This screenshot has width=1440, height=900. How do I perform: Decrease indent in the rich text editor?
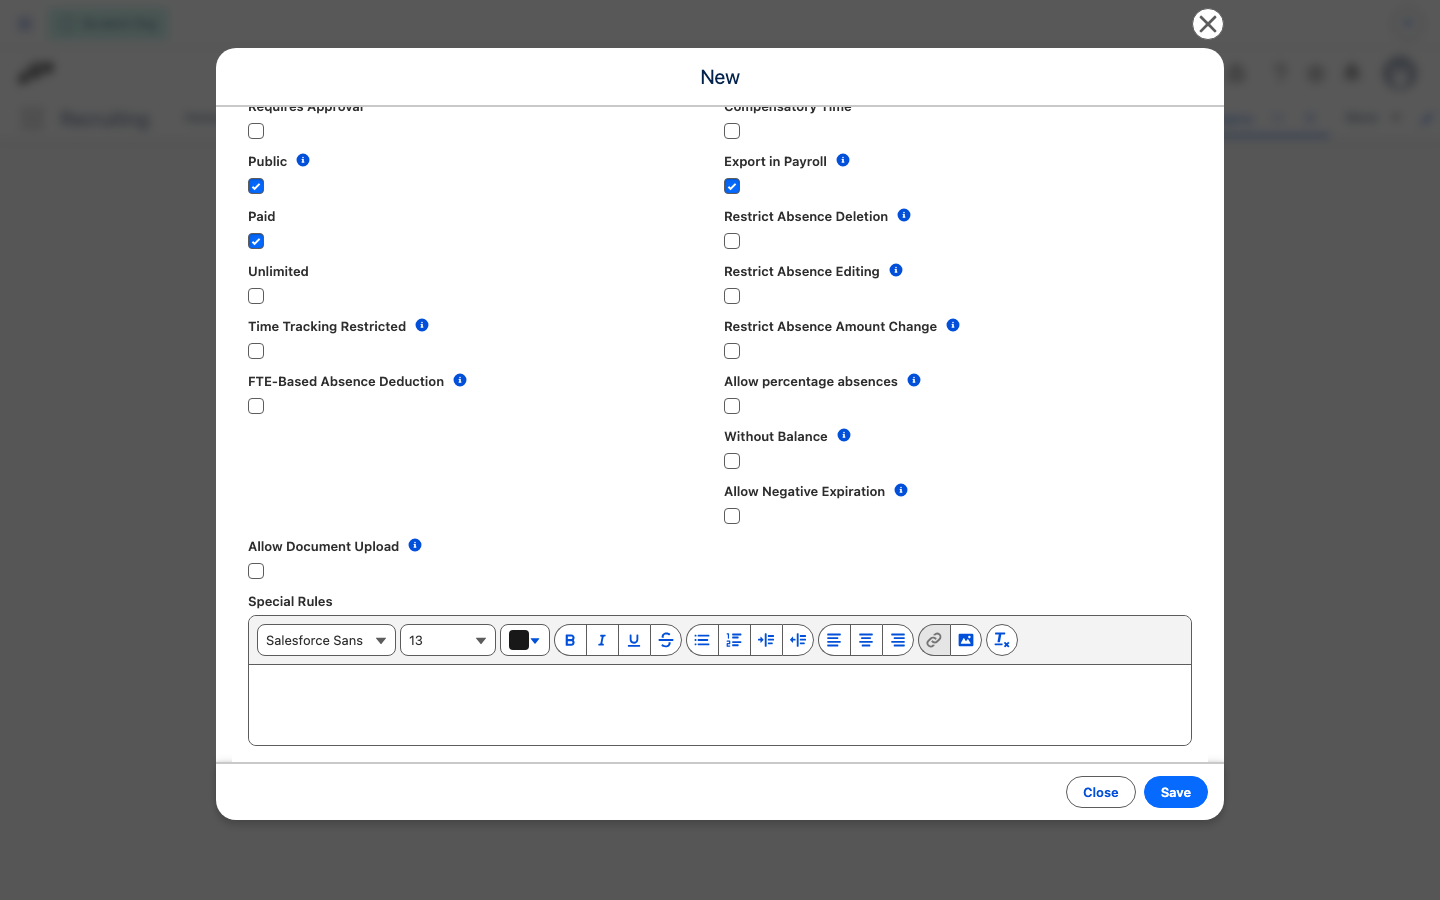click(x=798, y=640)
